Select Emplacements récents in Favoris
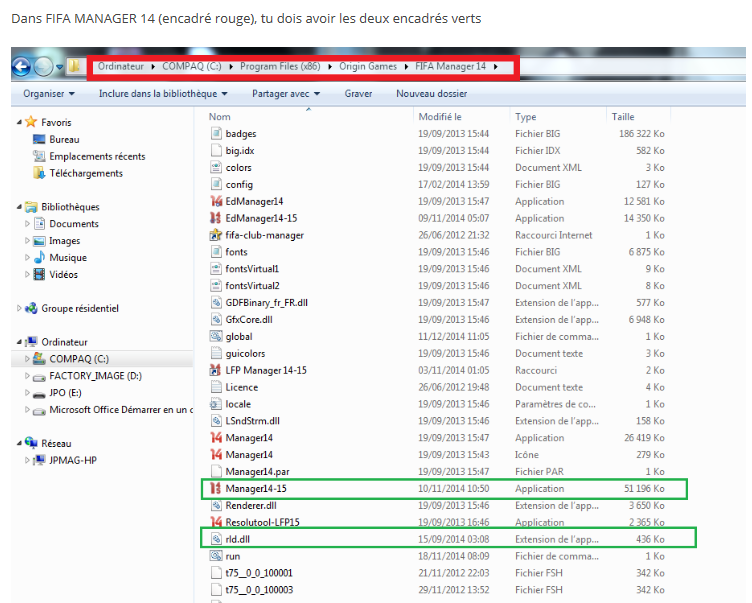The width and height of the screenshot is (752, 603). [x=97, y=156]
